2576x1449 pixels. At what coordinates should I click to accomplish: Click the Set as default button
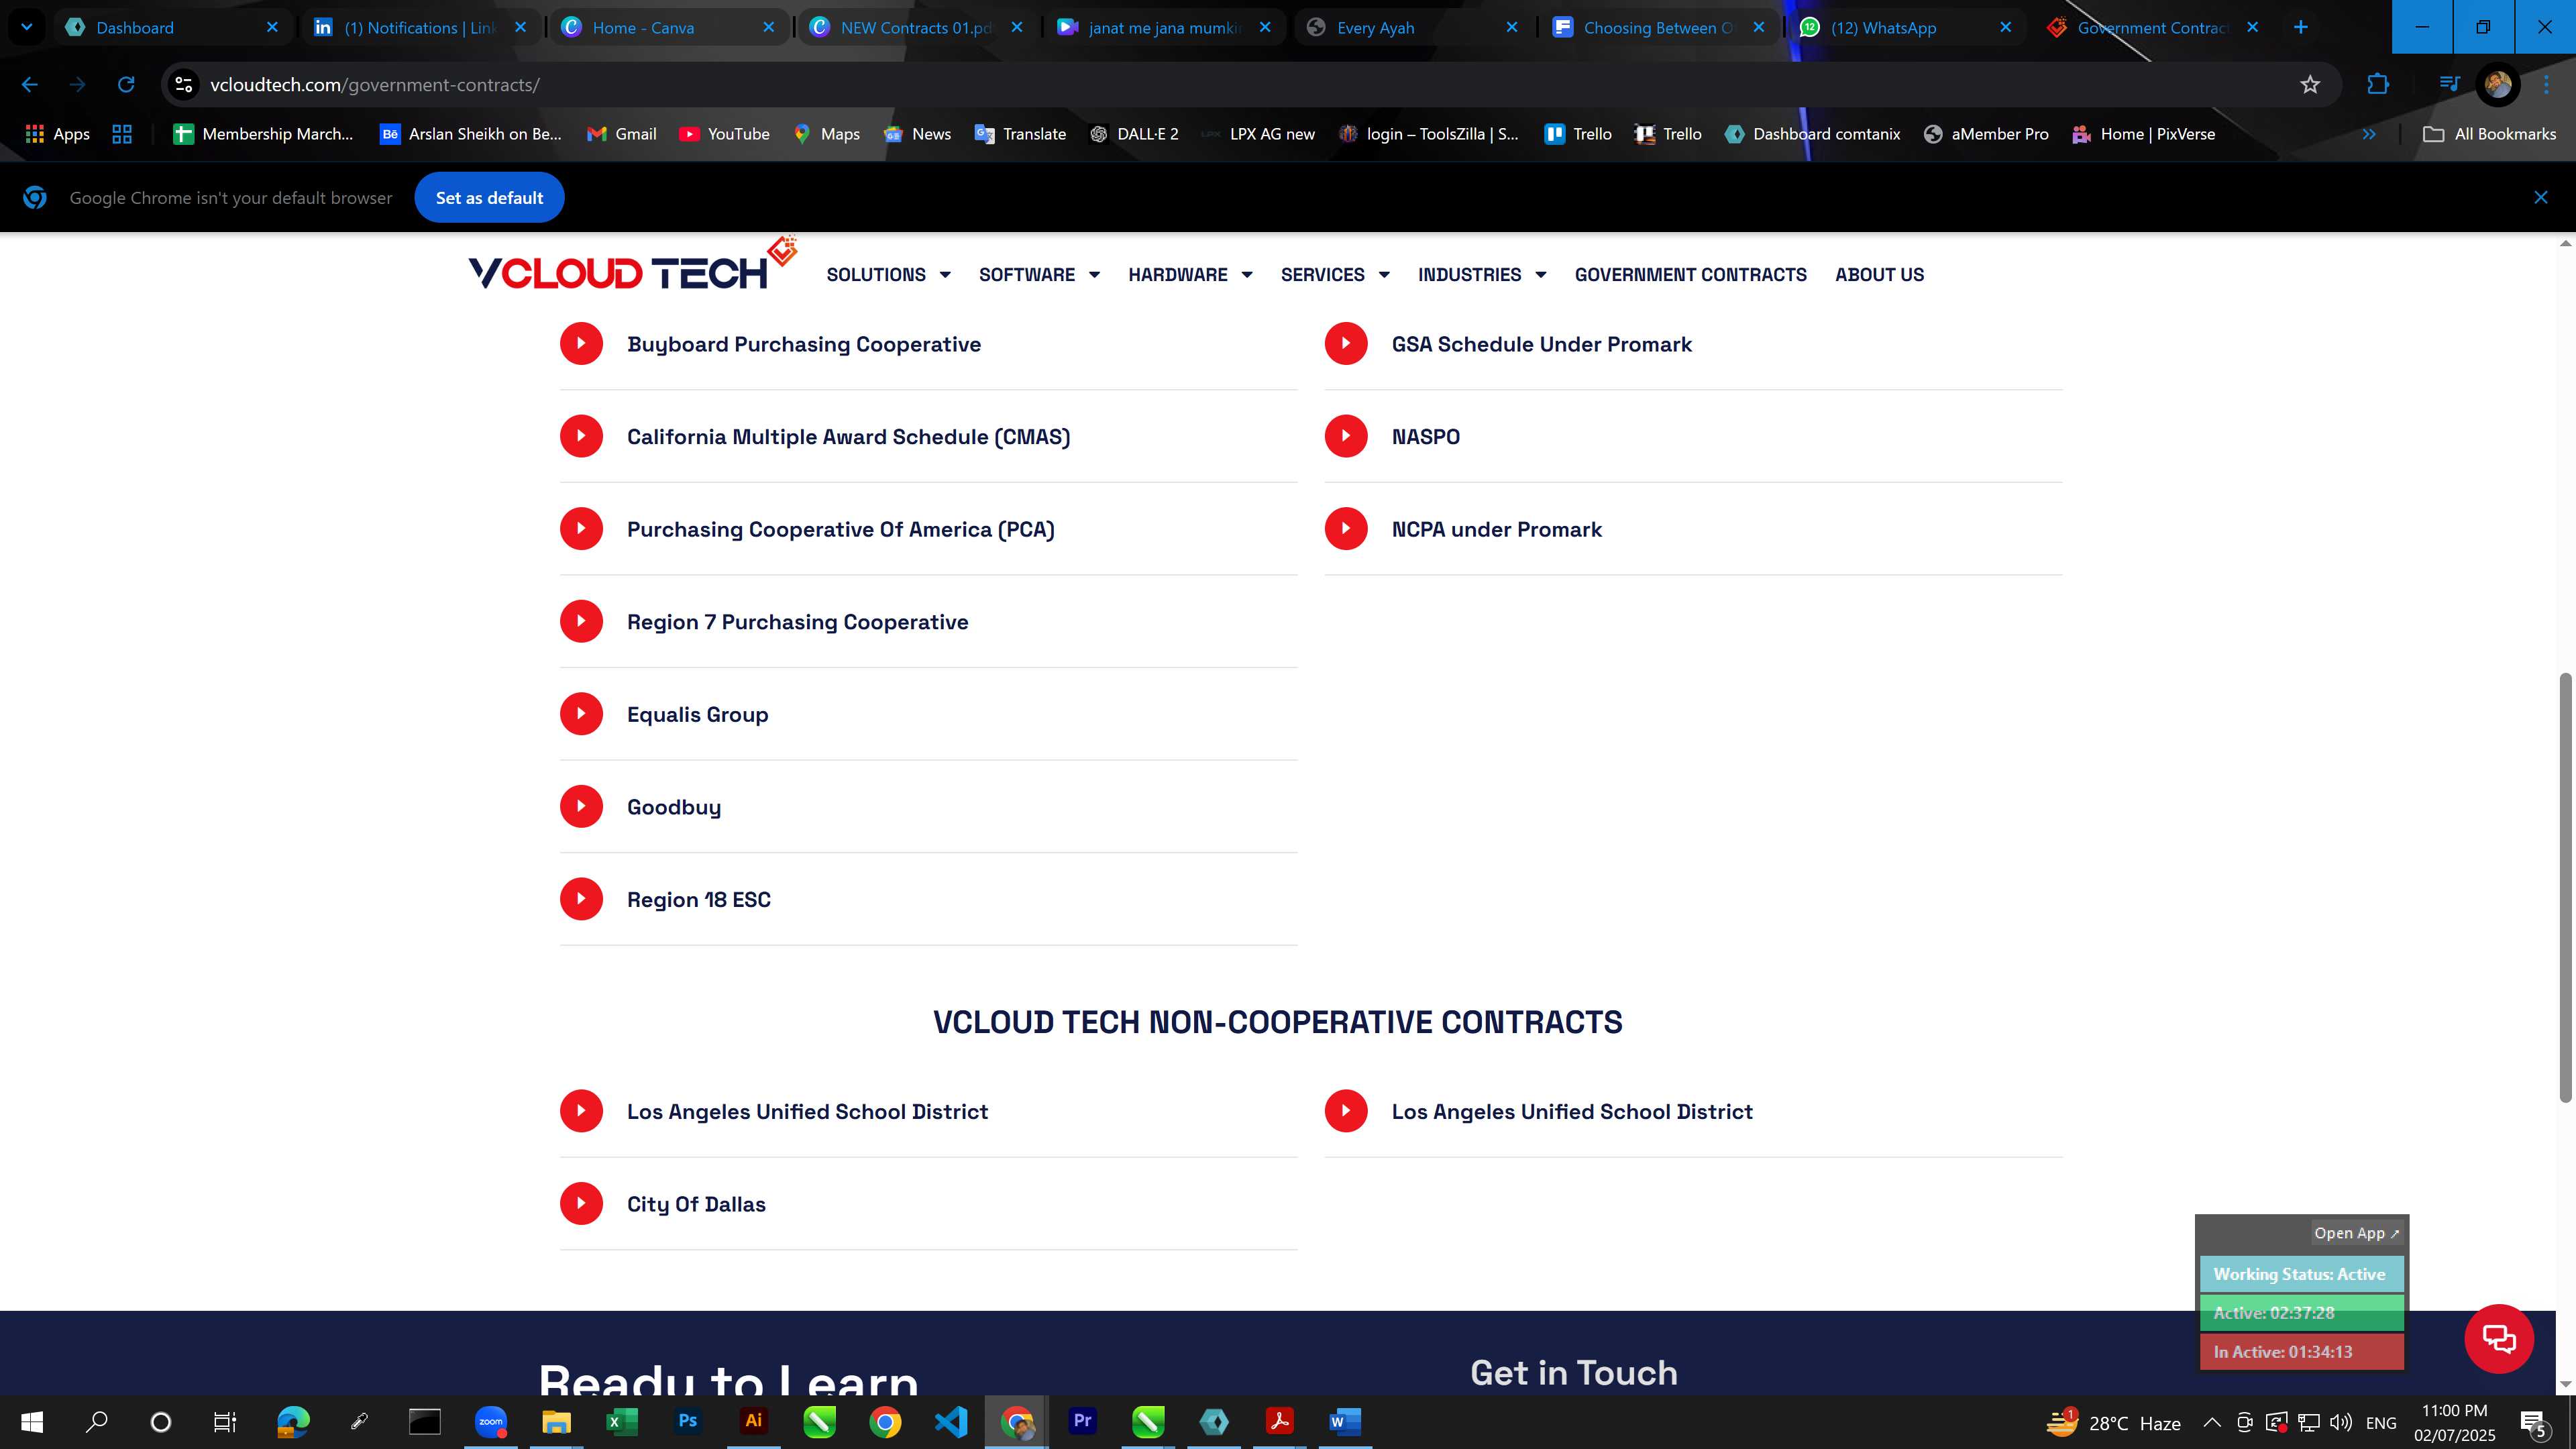[x=489, y=198]
